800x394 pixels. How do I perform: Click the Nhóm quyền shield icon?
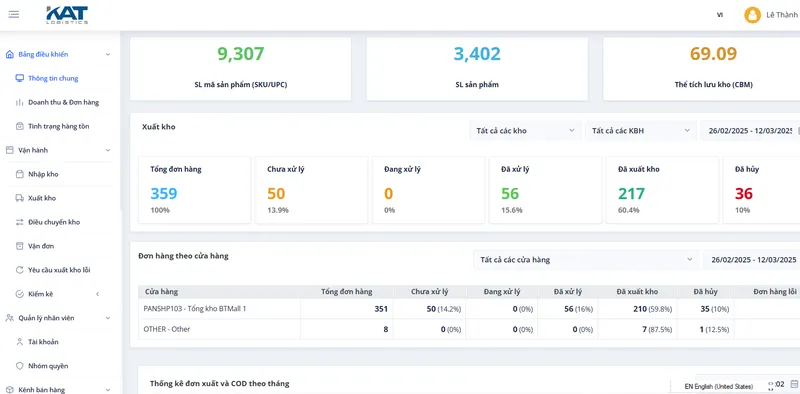pyautogui.click(x=19, y=366)
